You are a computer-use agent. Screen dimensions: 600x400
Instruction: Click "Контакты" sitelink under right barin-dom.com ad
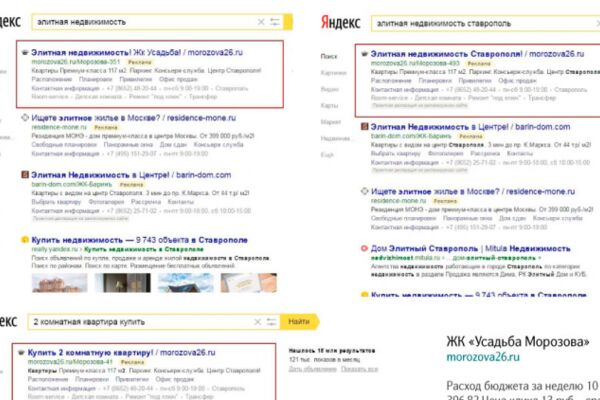click(520, 153)
